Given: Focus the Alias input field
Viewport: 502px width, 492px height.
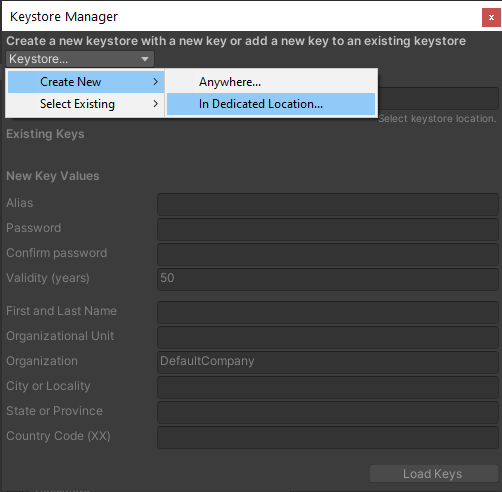Looking at the screenshot, I should tap(328, 204).
